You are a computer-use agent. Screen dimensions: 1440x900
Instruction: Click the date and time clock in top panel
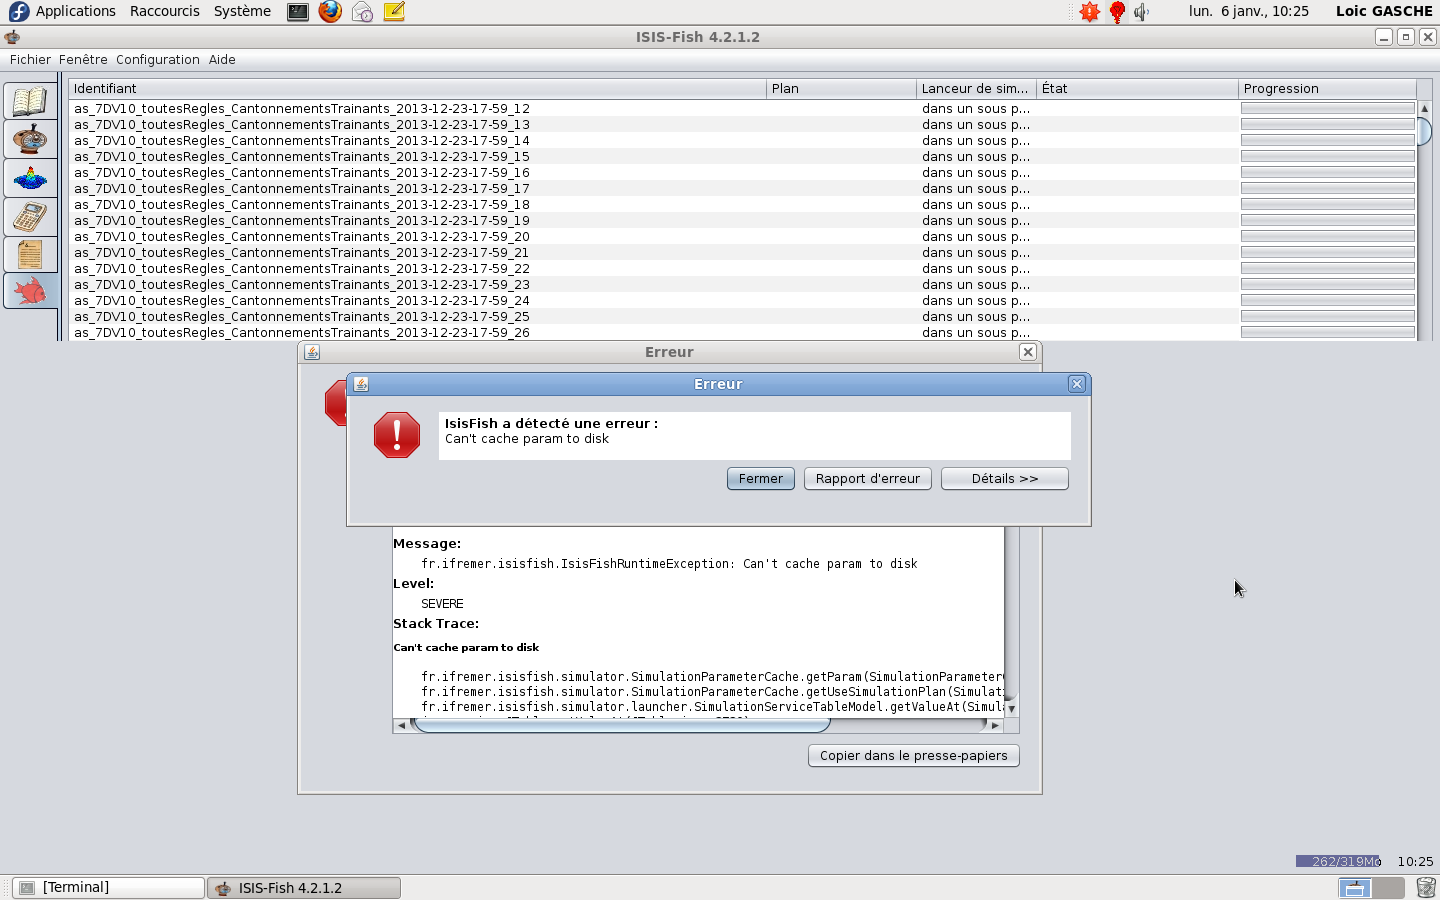pos(1249,11)
